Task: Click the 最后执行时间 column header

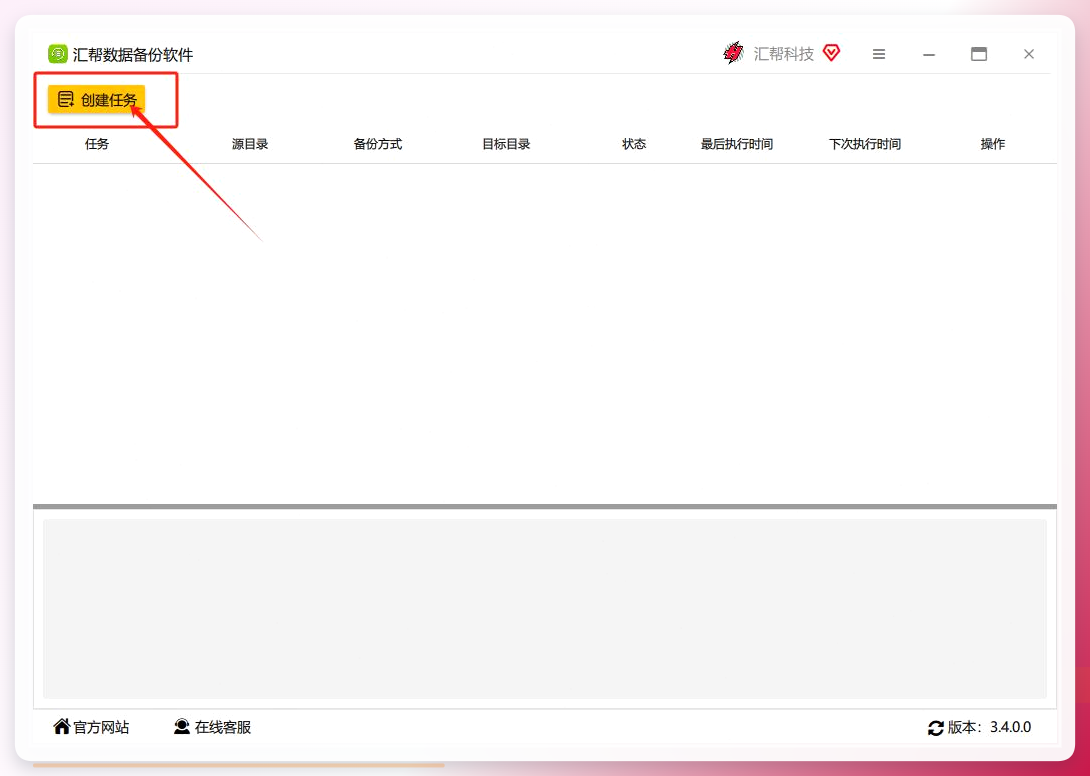Action: [x=737, y=144]
